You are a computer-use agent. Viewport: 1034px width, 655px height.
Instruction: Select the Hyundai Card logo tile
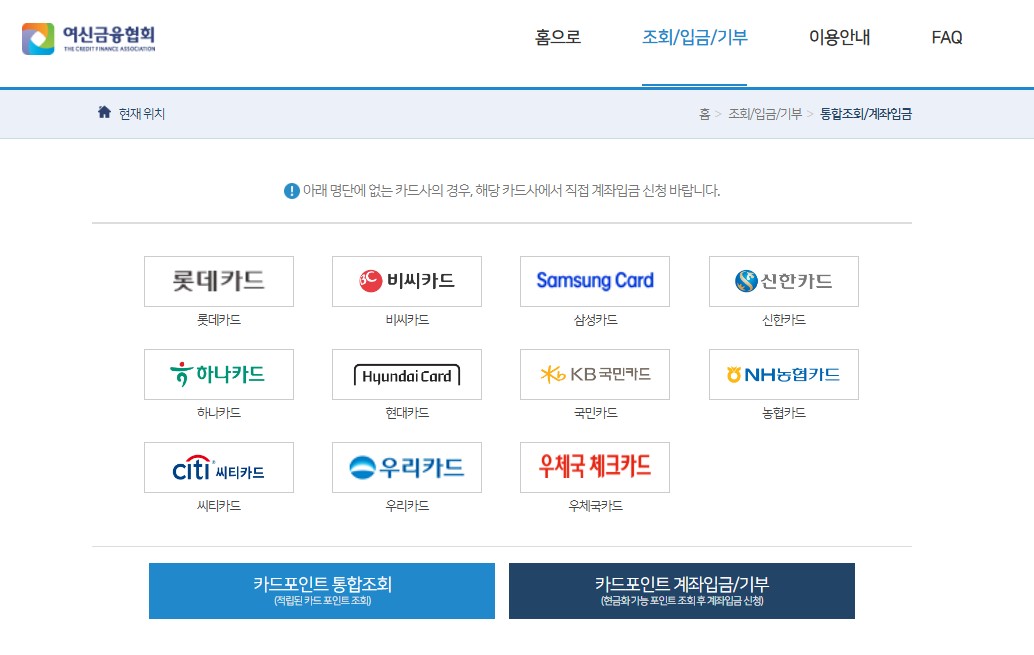pos(407,374)
